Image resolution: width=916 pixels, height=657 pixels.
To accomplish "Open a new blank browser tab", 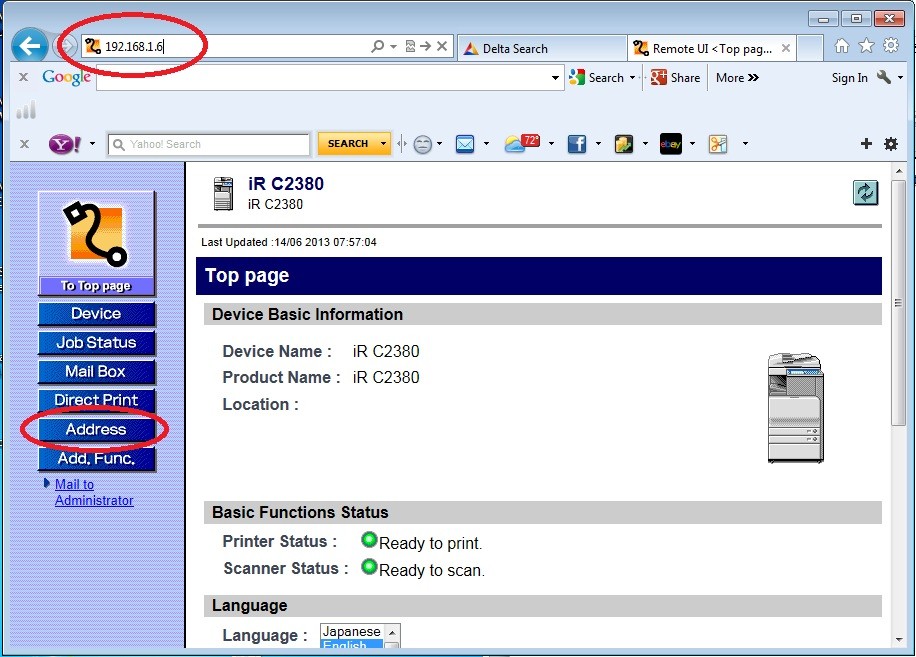I will click(810, 48).
